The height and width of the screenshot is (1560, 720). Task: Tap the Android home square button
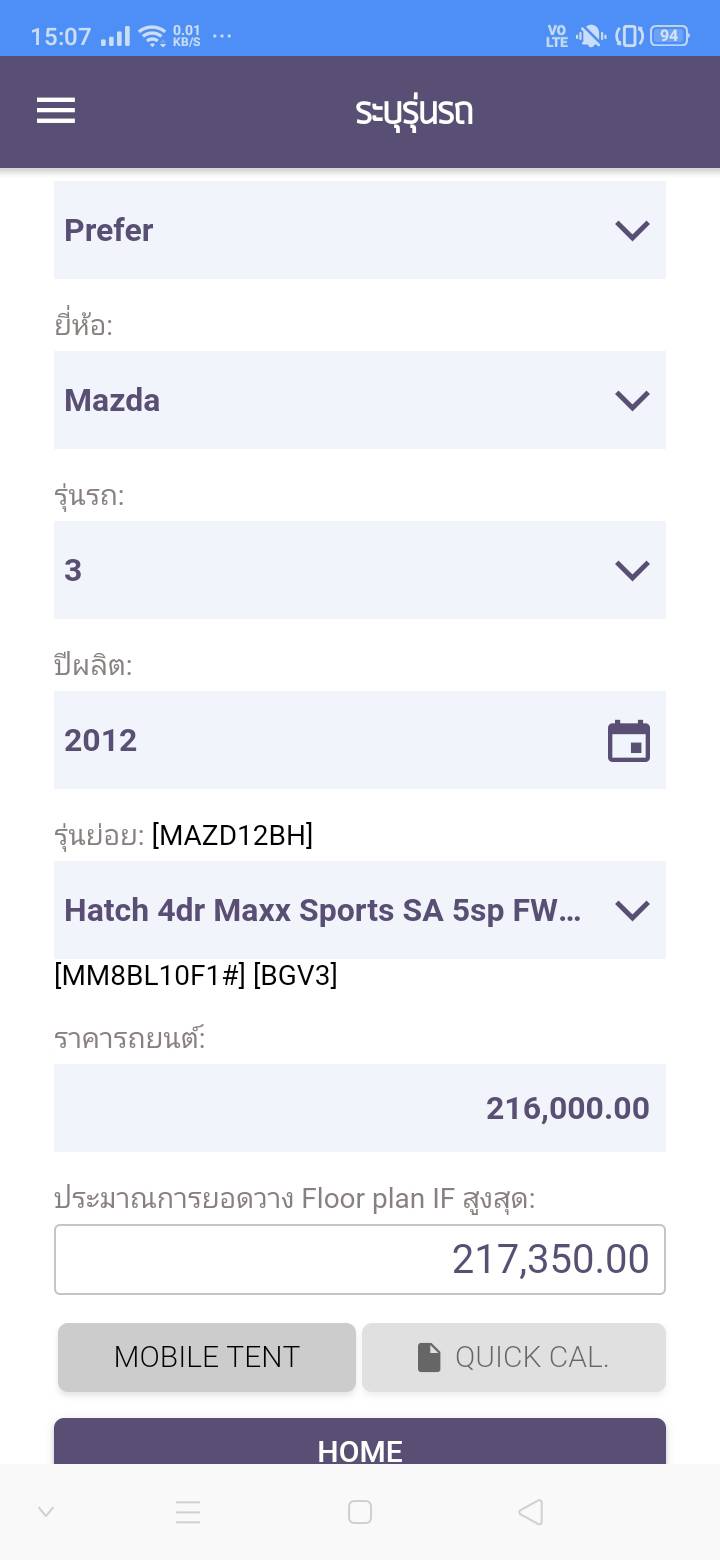(x=360, y=1511)
